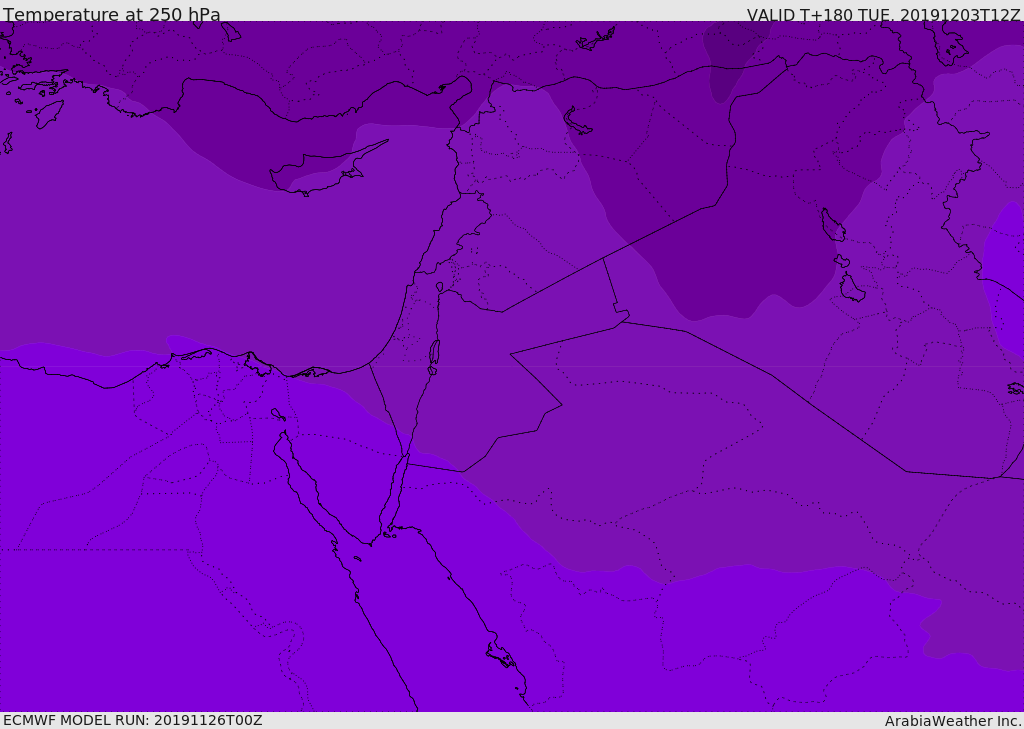1024x729 pixels.
Task: Click the 'ArabiaWeather Inc' credit text
Action: coord(953,721)
